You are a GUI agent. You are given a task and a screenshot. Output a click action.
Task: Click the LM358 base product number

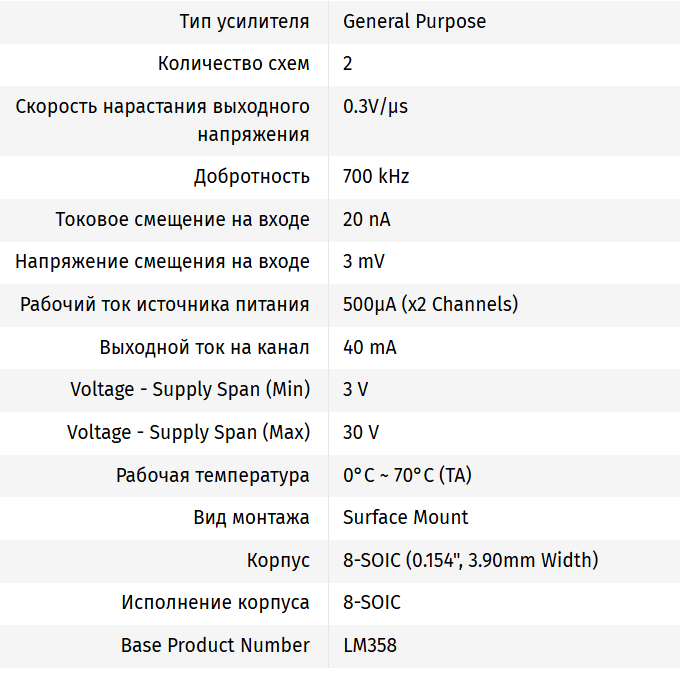[370, 645]
